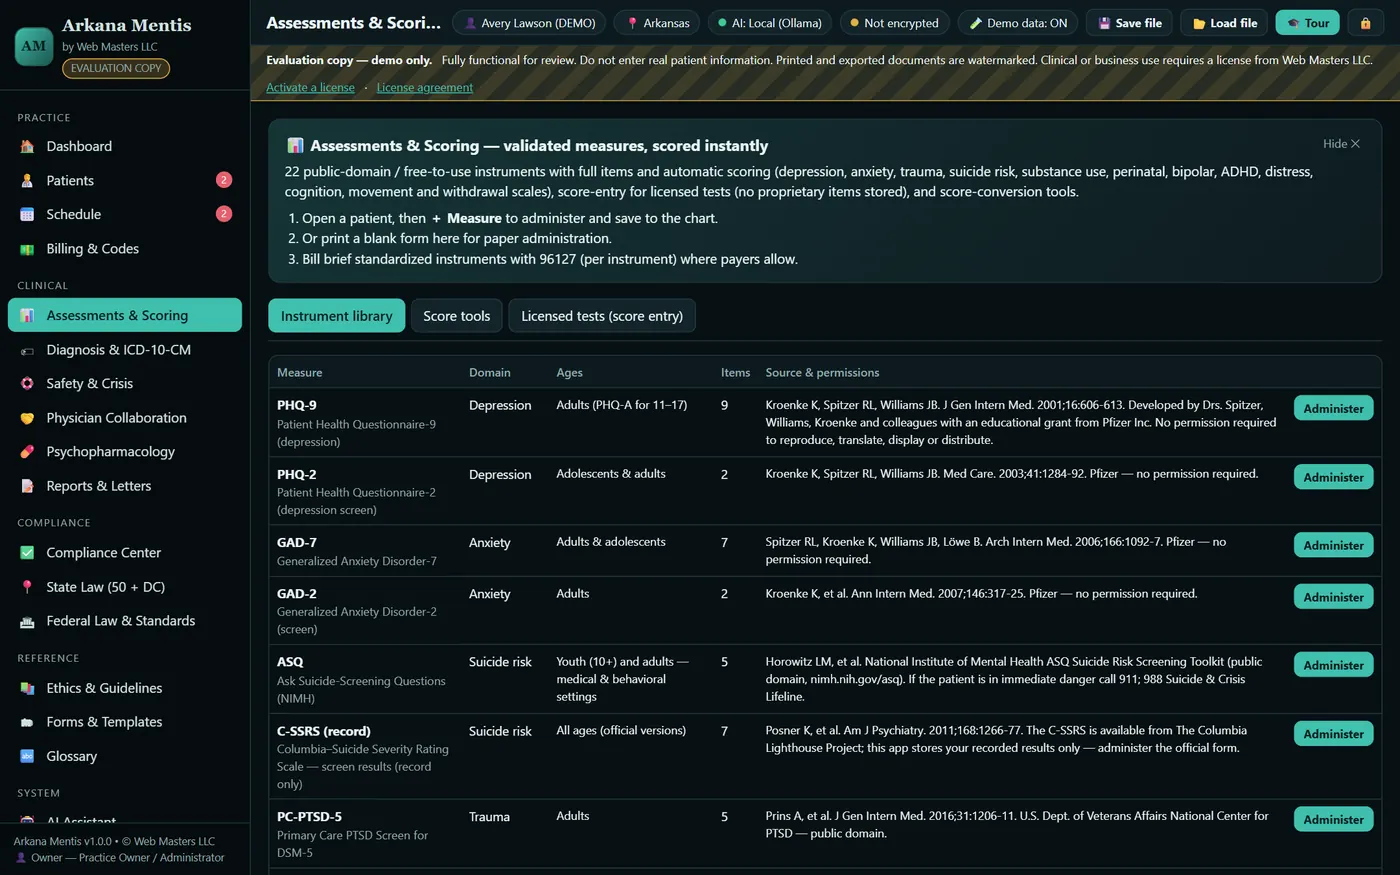Open the Arkansas state selector
This screenshot has height=875, width=1400.
tap(658, 23)
